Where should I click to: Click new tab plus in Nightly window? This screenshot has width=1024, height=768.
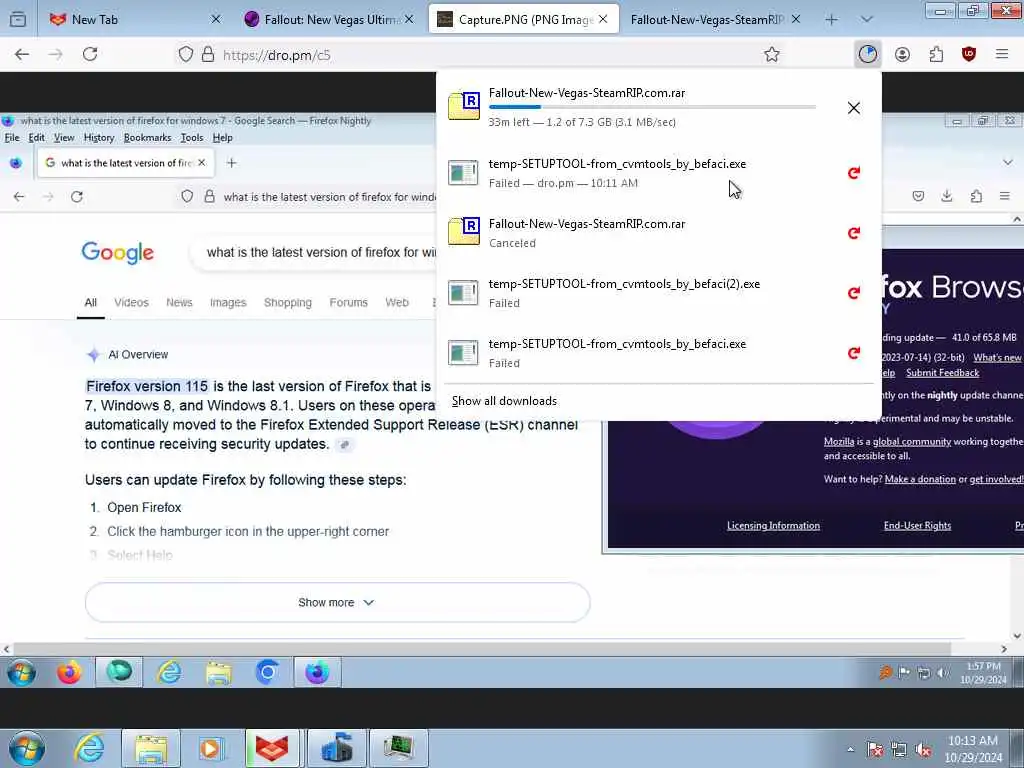(231, 163)
